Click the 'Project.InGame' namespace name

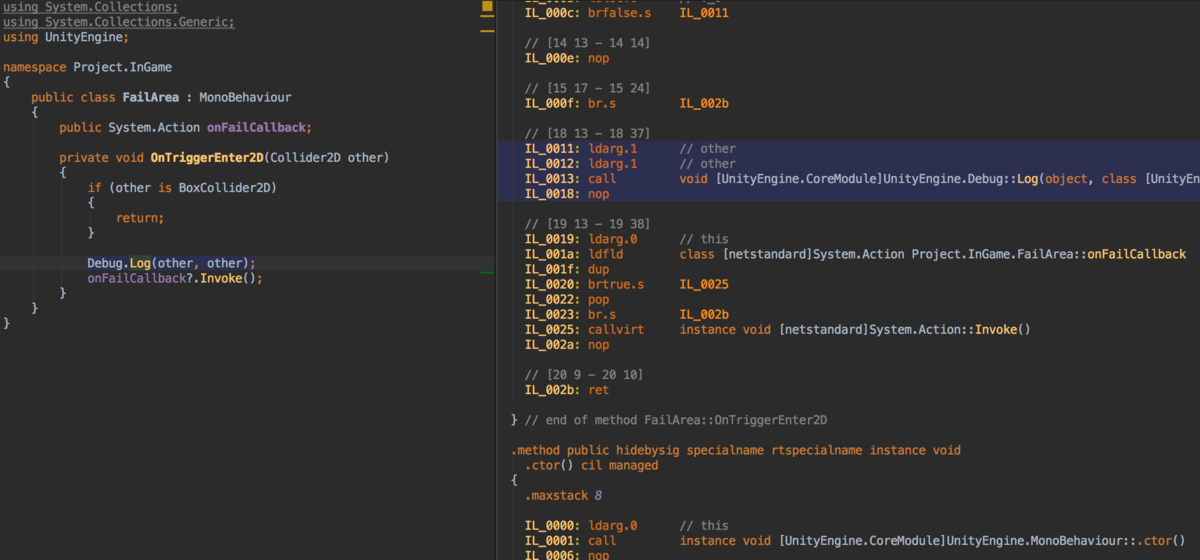[x=123, y=67]
